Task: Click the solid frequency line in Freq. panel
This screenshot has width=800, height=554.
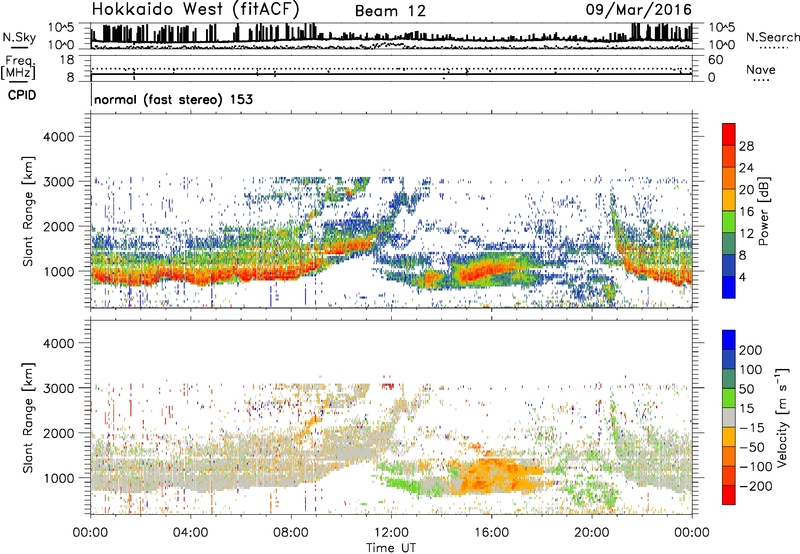Action: [391, 74]
